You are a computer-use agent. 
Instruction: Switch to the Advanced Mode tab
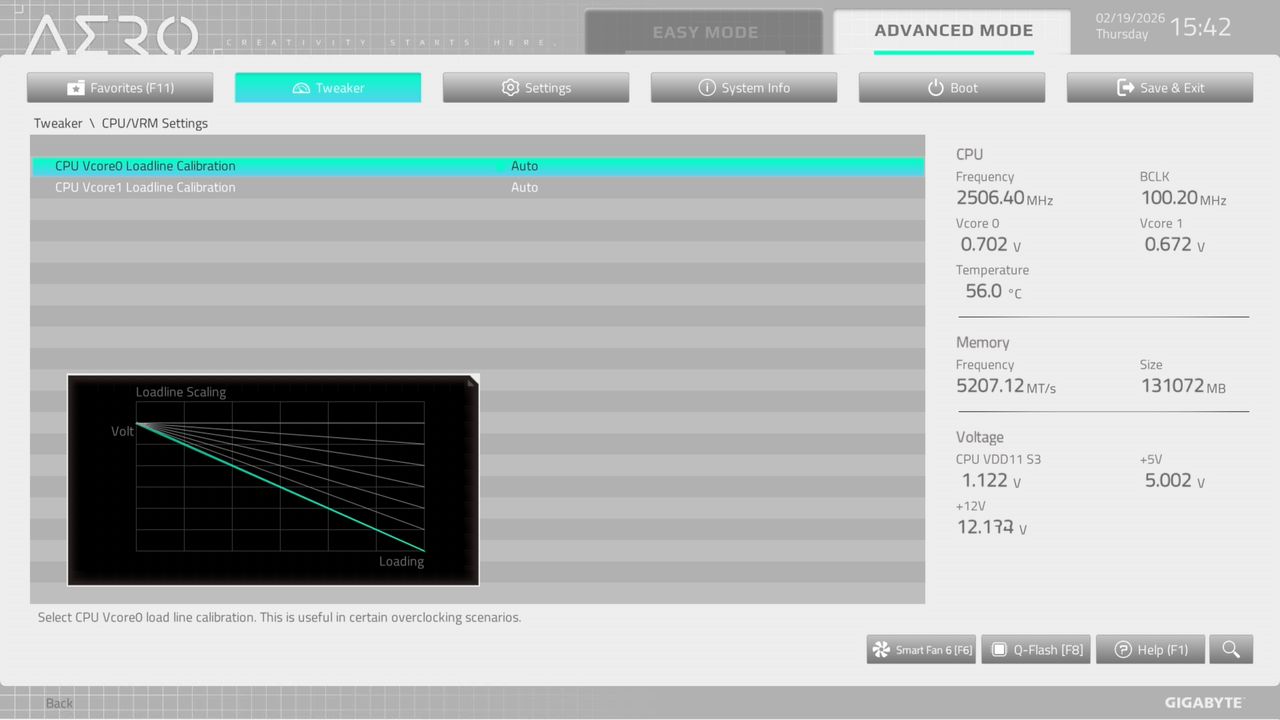(x=953, y=31)
